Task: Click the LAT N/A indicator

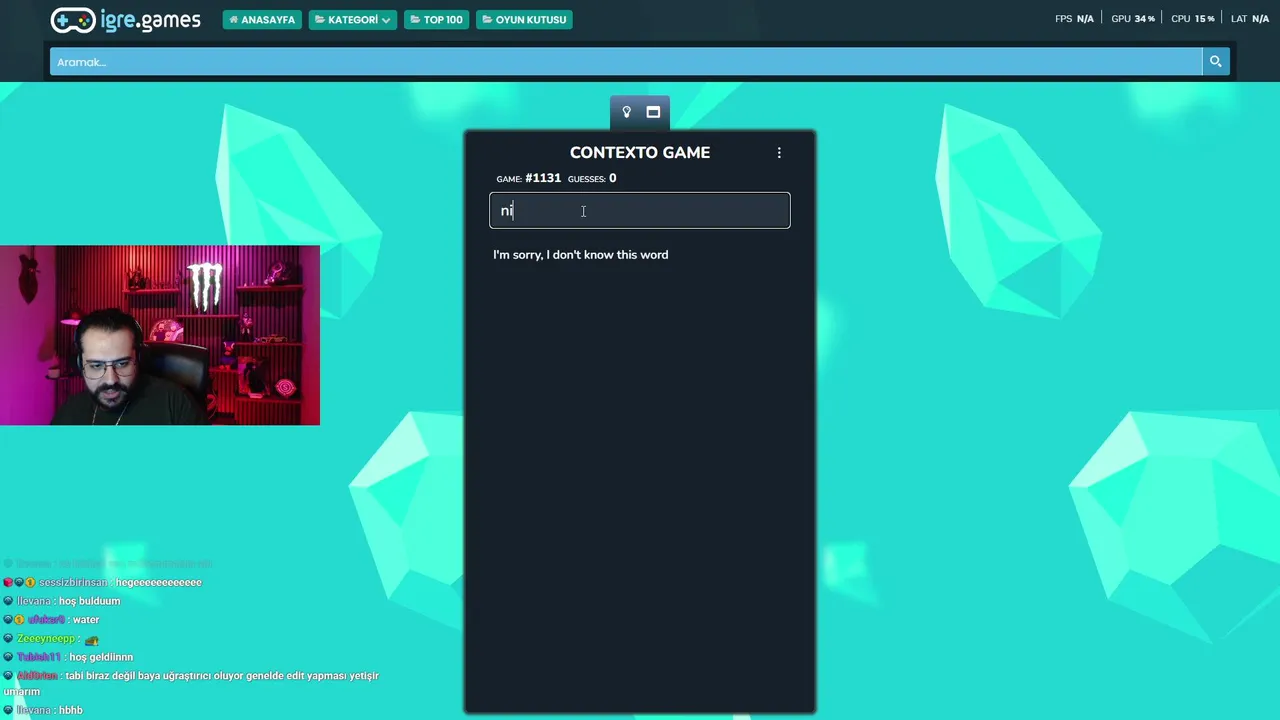Action: [1250, 19]
